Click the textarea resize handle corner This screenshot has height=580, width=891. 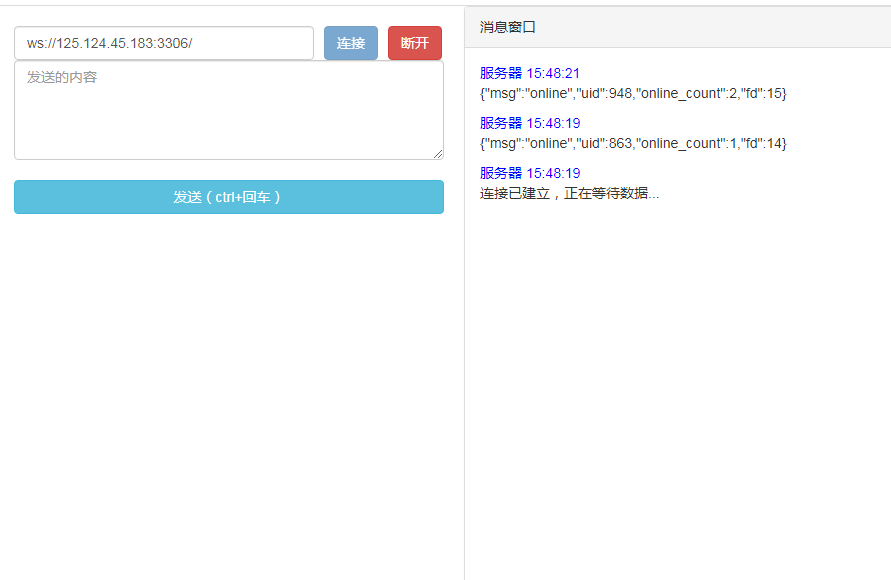point(438,154)
